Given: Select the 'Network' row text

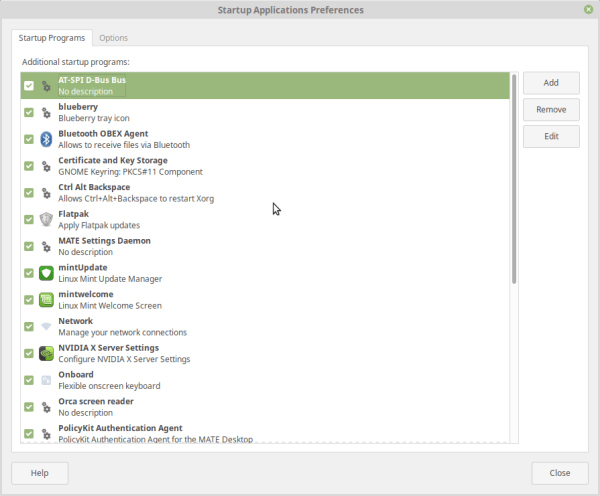Looking at the screenshot, I should point(122,327).
